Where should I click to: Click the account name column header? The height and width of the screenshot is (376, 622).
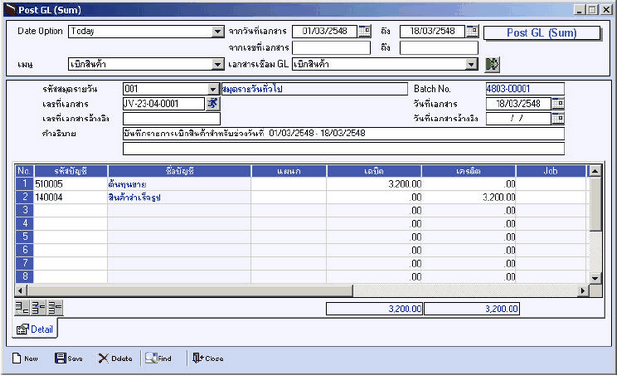point(179,171)
